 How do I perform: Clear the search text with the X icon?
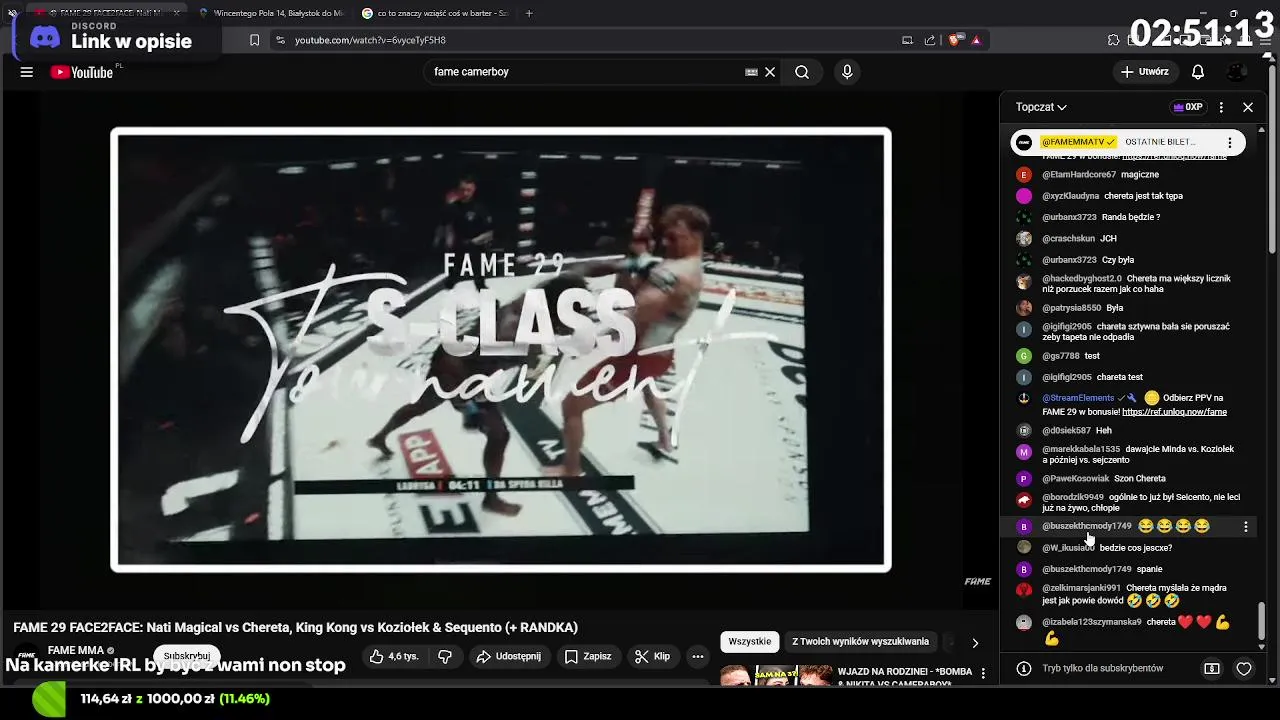pos(770,72)
